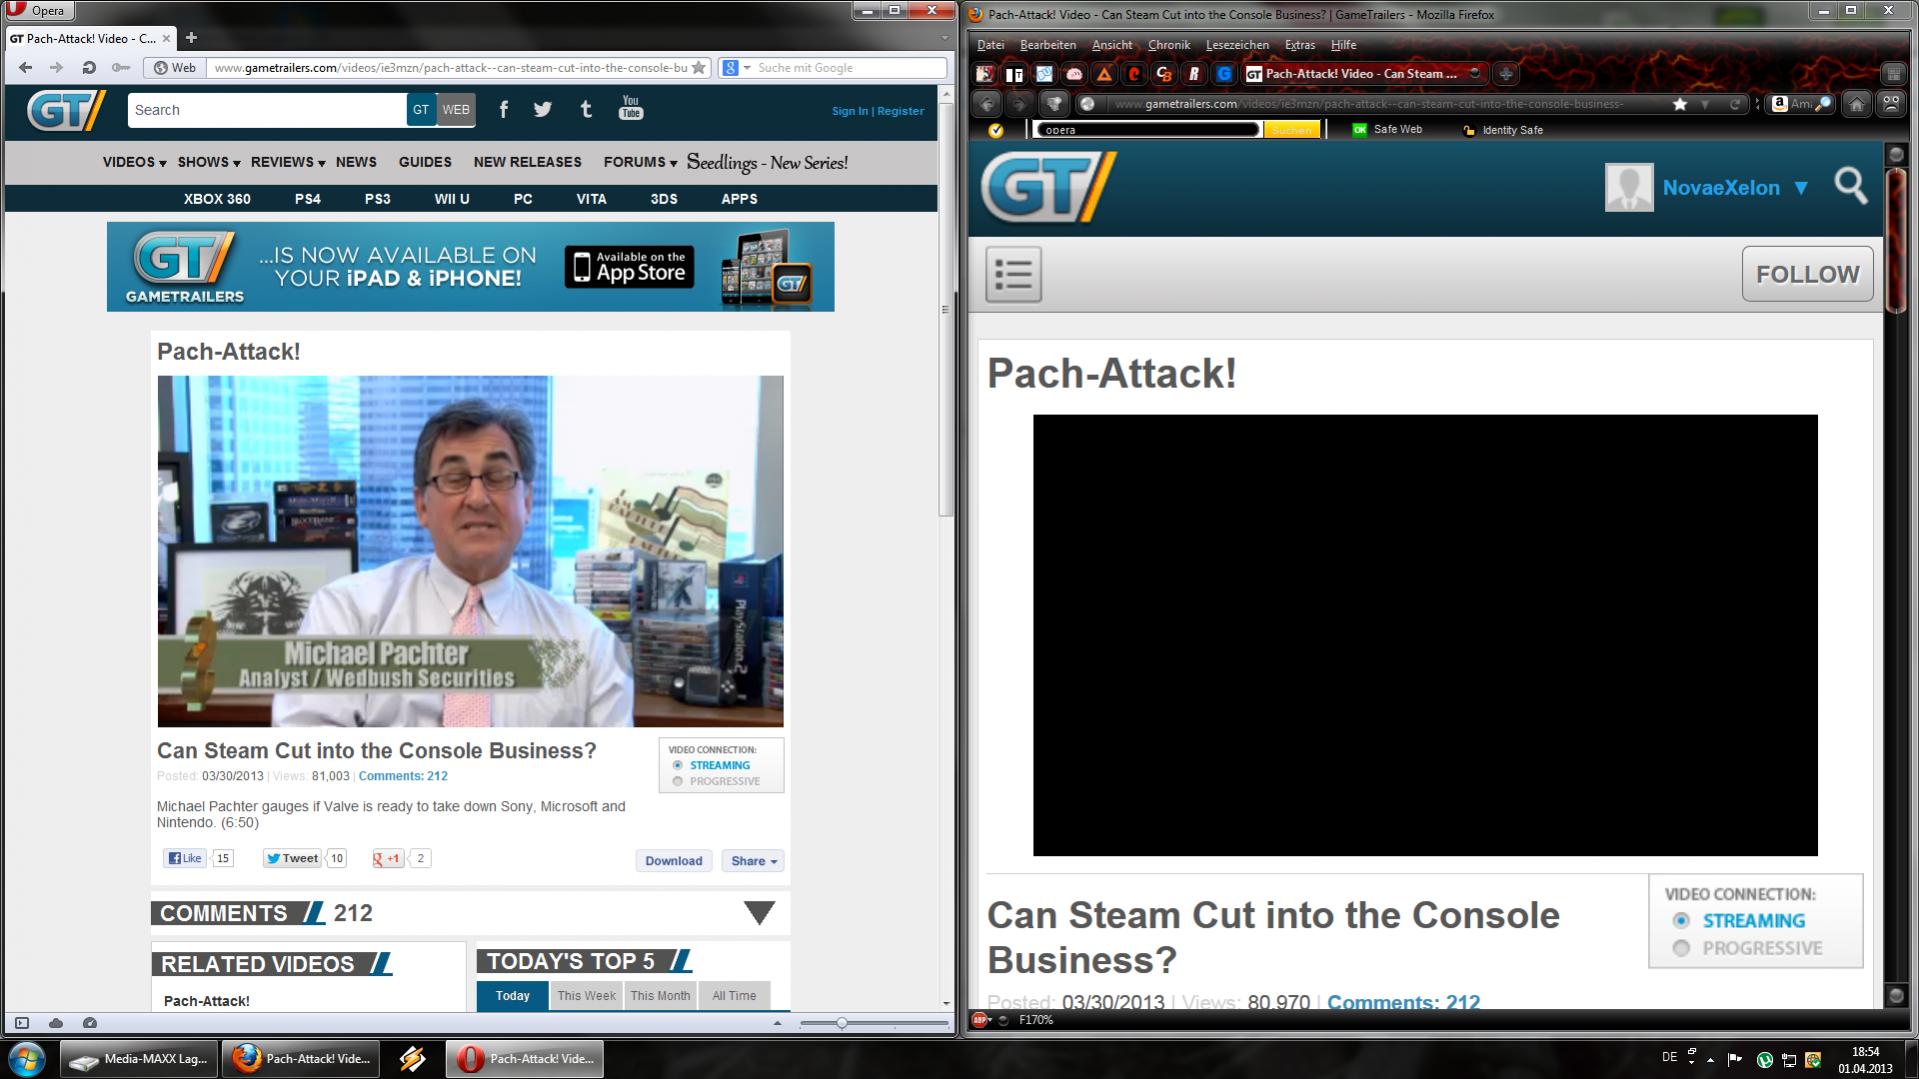This screenshot has width=1919, height=1079.
Task: Open NovaeXelon user dropdown in Firefox
Action: tap(1801, 188)
